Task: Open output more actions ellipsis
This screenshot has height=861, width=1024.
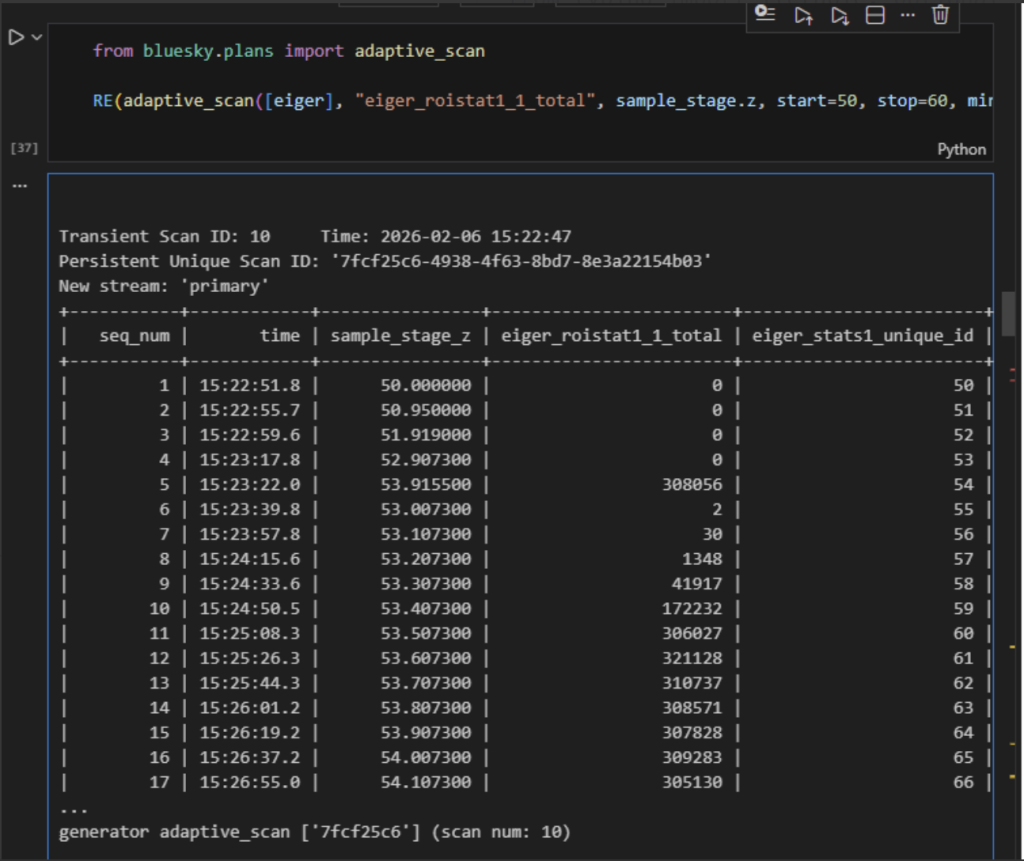Action: point(19,185)
